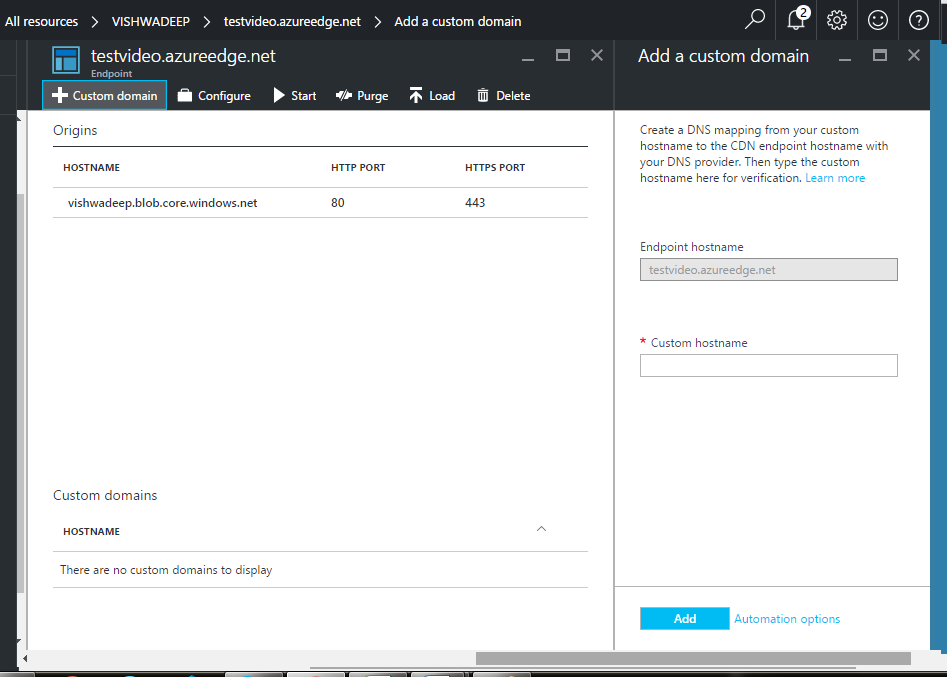The height and width of the screenshot is (679, 949).
Task: Click the horizontal scrollbar left arrow
Action: [25, 658]
